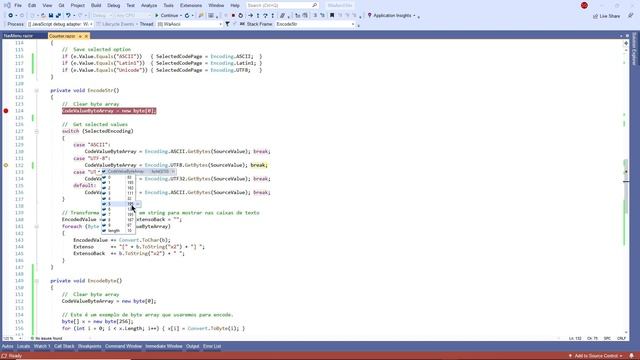Open the Lifecycle Events dropdown

tap(117, 24)
